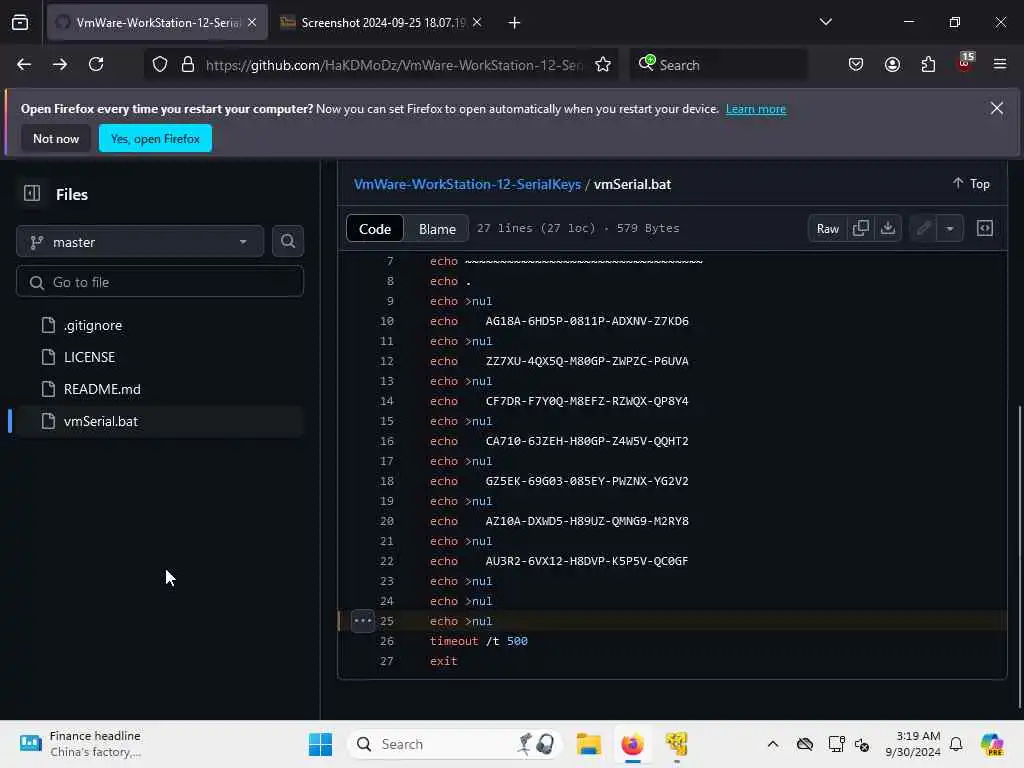Show site security padlock info
The image size is (1024, 768).
[x=188, y=65]
